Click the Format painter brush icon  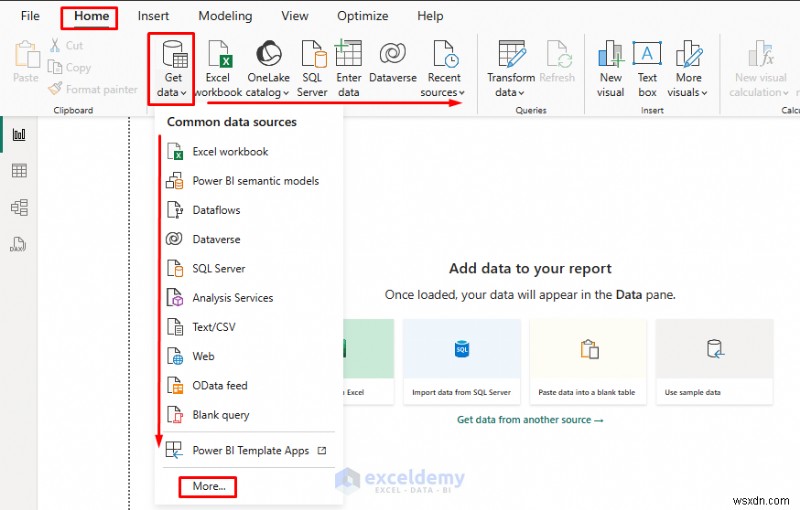click(x=55, y=89)
